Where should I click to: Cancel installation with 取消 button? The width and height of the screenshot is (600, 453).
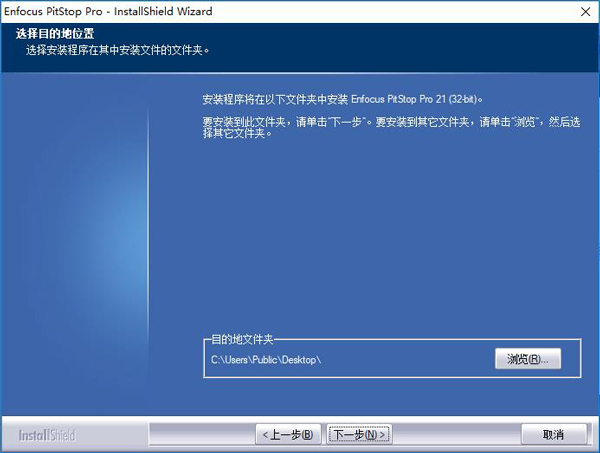(554, 434)
